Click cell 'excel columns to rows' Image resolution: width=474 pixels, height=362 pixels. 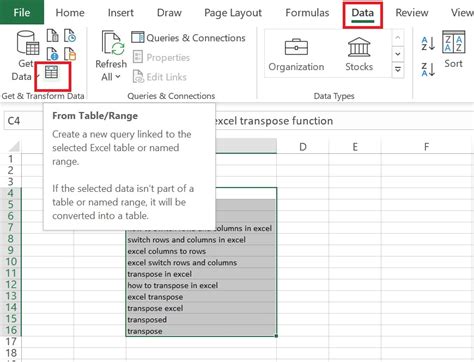[201, 251]
